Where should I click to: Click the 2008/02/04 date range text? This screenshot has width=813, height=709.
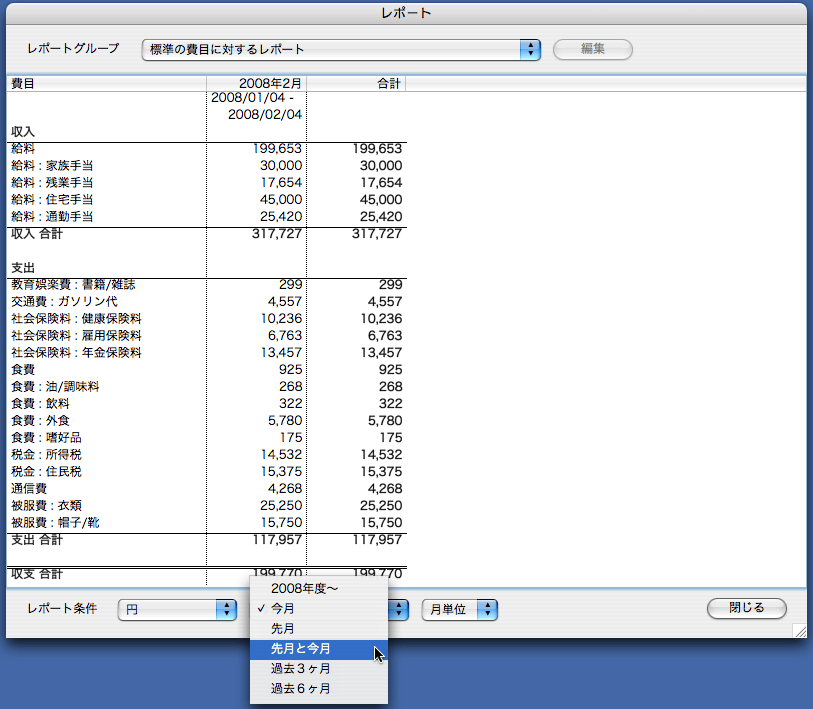coord(265,115)
